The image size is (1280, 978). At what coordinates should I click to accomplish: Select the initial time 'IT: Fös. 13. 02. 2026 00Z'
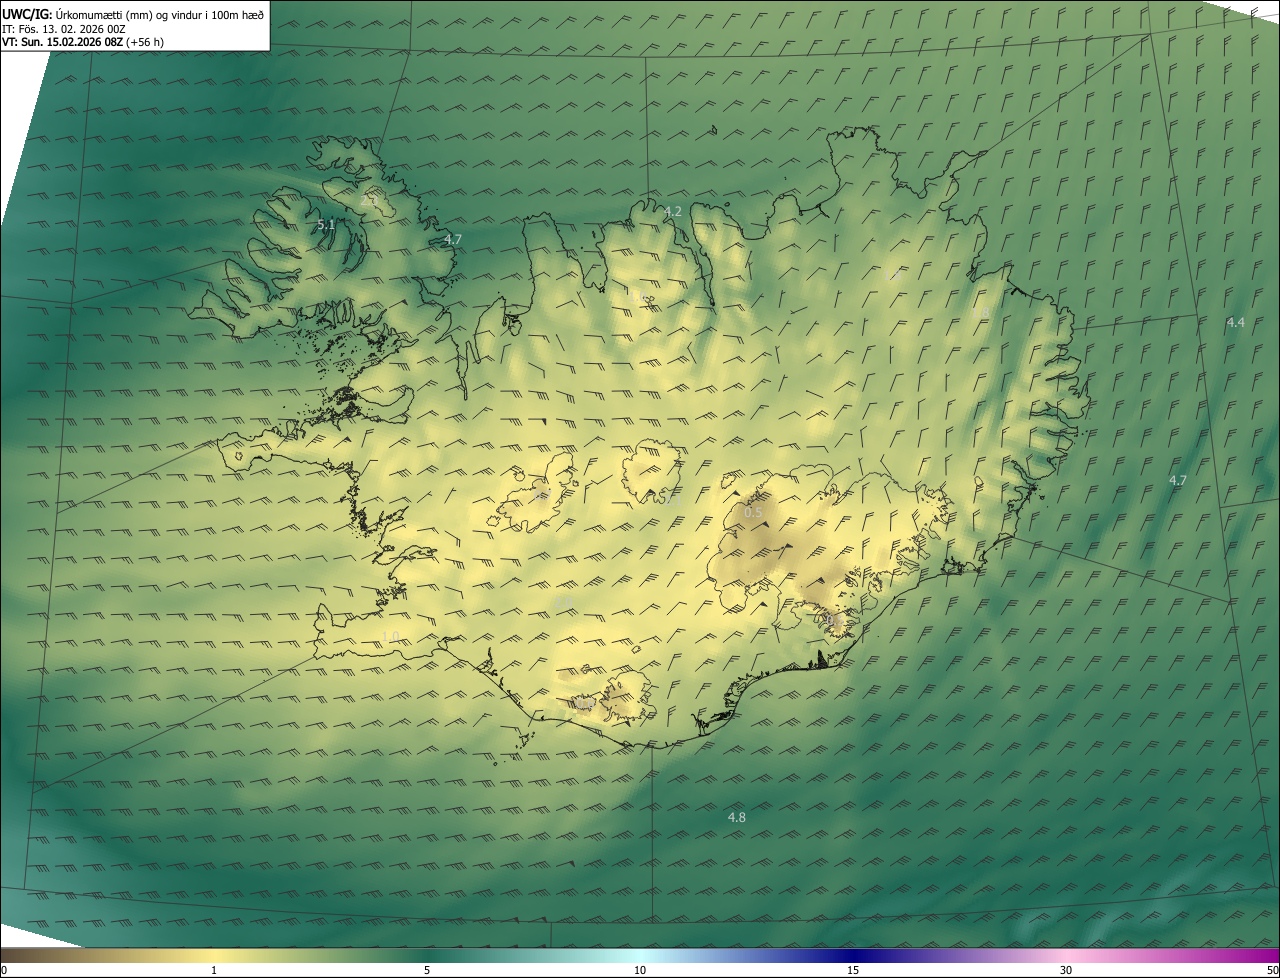pyautogui.click(x=63, y=29)
